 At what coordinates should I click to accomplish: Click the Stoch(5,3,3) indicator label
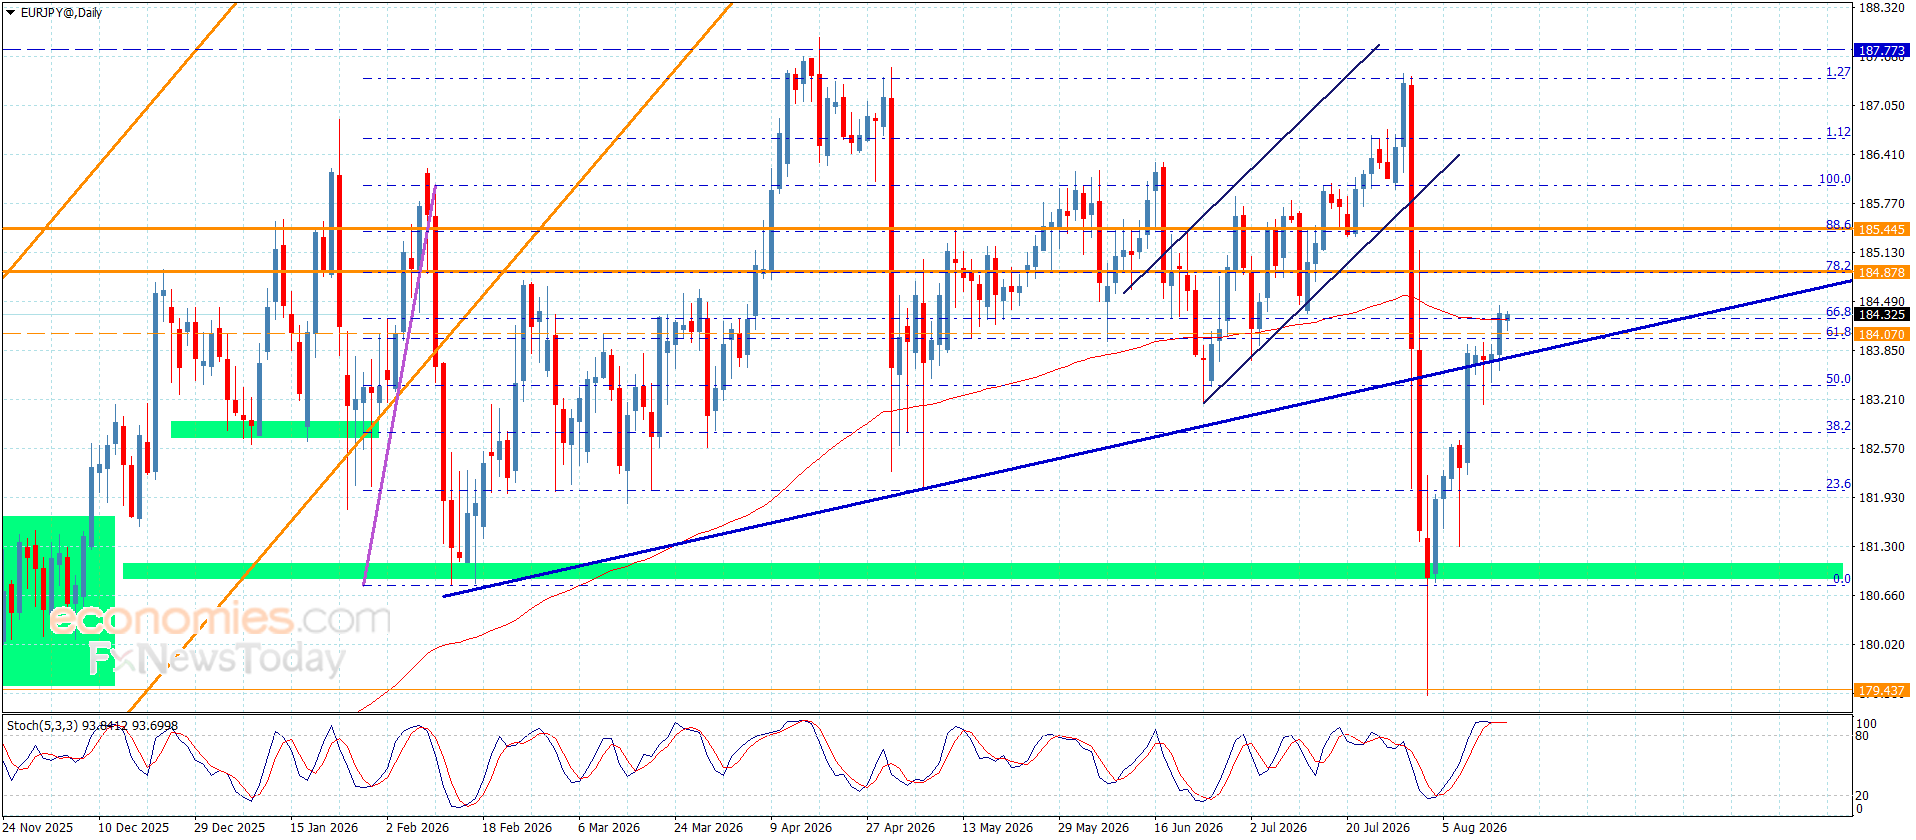tap(42, 725)
